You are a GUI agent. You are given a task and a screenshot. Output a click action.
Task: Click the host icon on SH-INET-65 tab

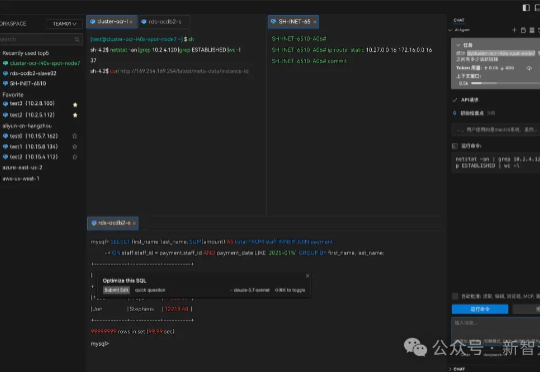coord(273,21)
